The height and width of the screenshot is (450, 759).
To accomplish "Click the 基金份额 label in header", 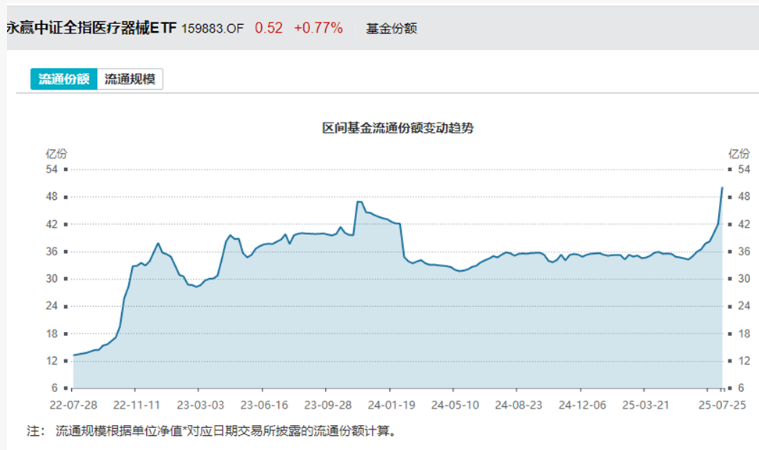I will point(391,29).
